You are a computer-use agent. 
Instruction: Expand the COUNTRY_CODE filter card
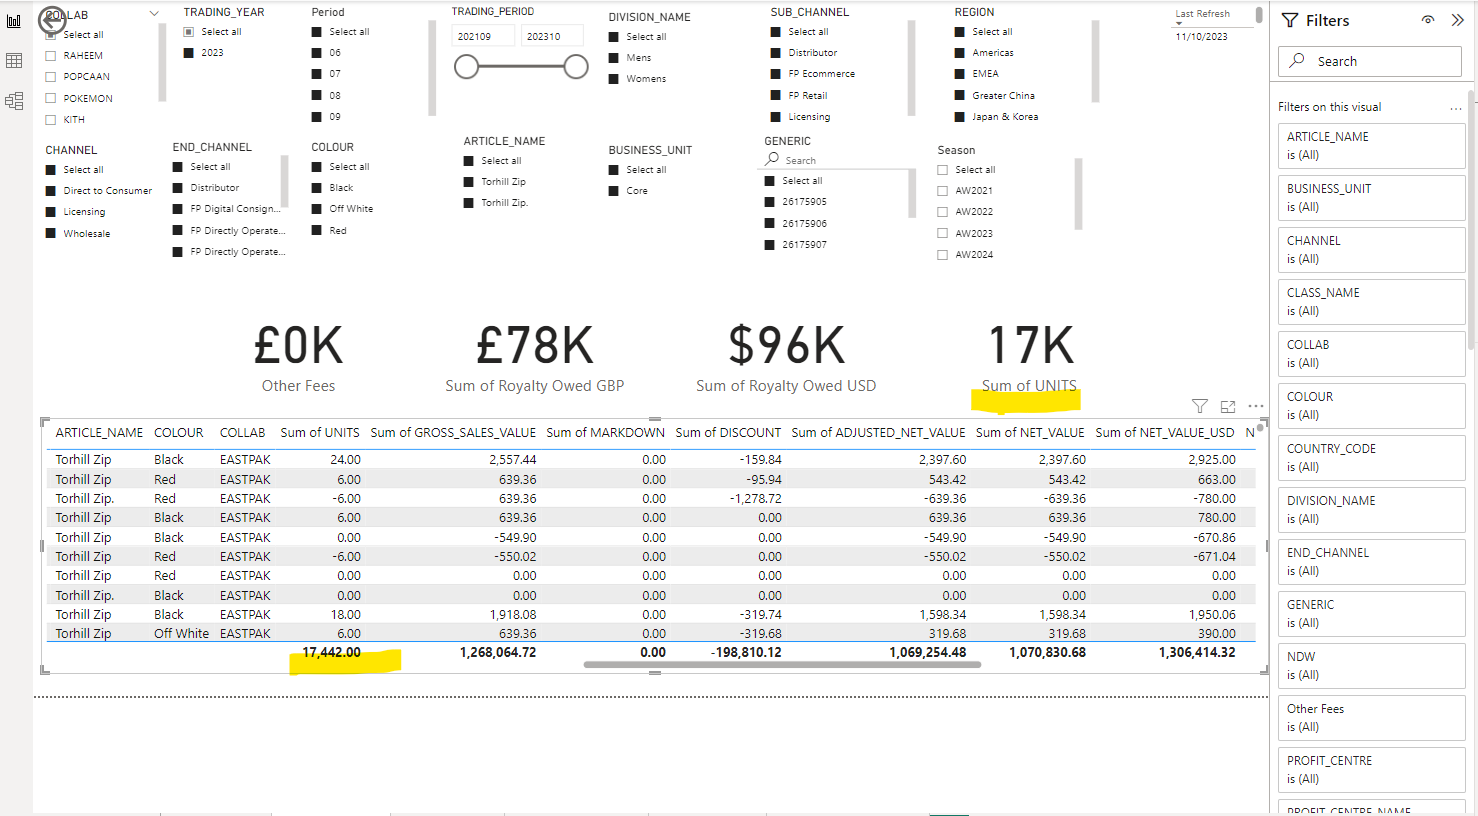(1371, 458)
